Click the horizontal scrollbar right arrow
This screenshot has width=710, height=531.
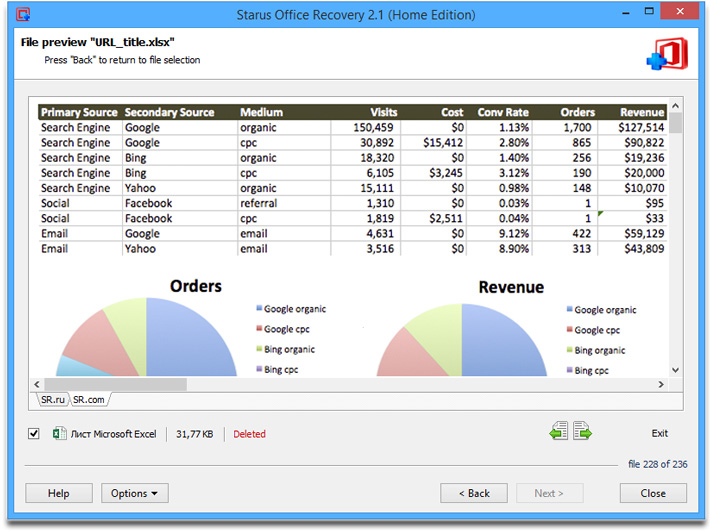pyautogui.click(x=661, y=384)
